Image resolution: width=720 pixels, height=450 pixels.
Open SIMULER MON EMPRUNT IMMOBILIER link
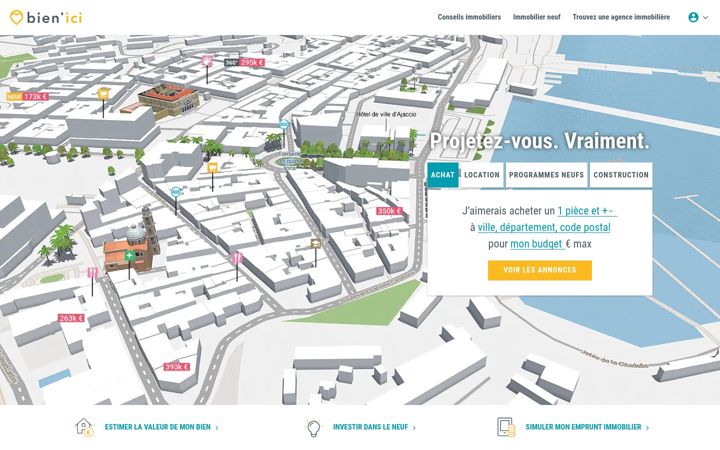[x=583, y=427]
